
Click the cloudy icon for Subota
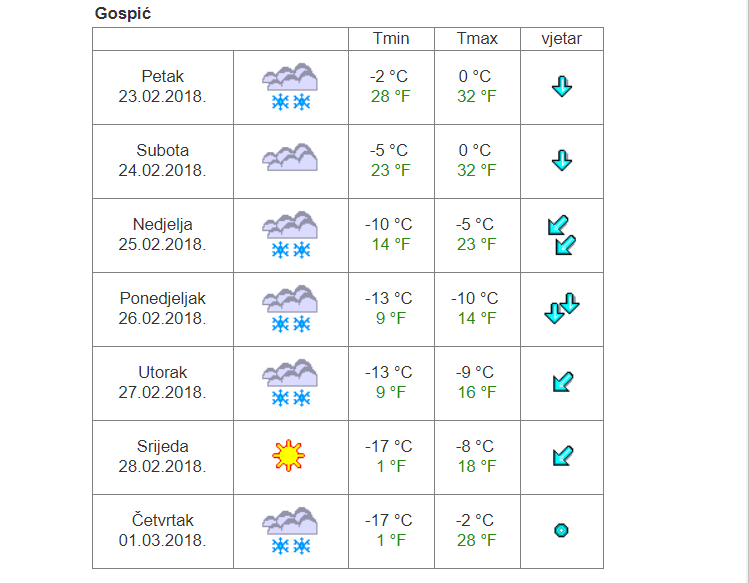coord(290,157)
